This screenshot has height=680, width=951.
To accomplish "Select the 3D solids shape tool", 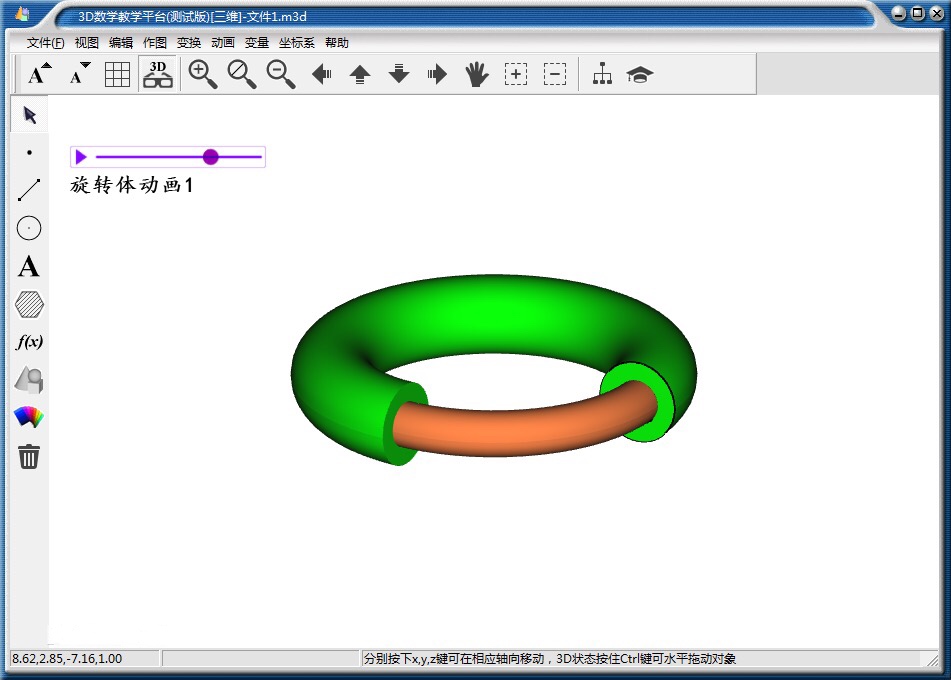I will pyautogui.click(x=29, y=380).
